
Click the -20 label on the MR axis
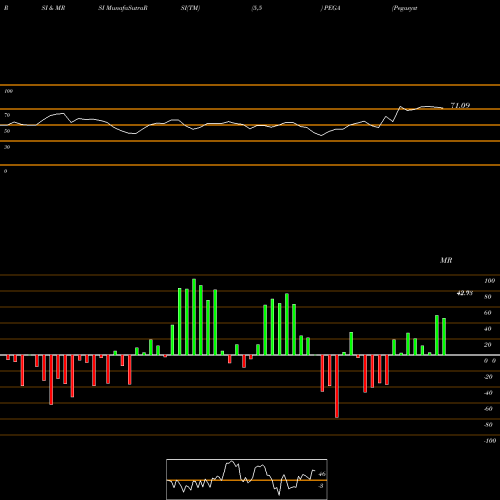coord(488,377)
